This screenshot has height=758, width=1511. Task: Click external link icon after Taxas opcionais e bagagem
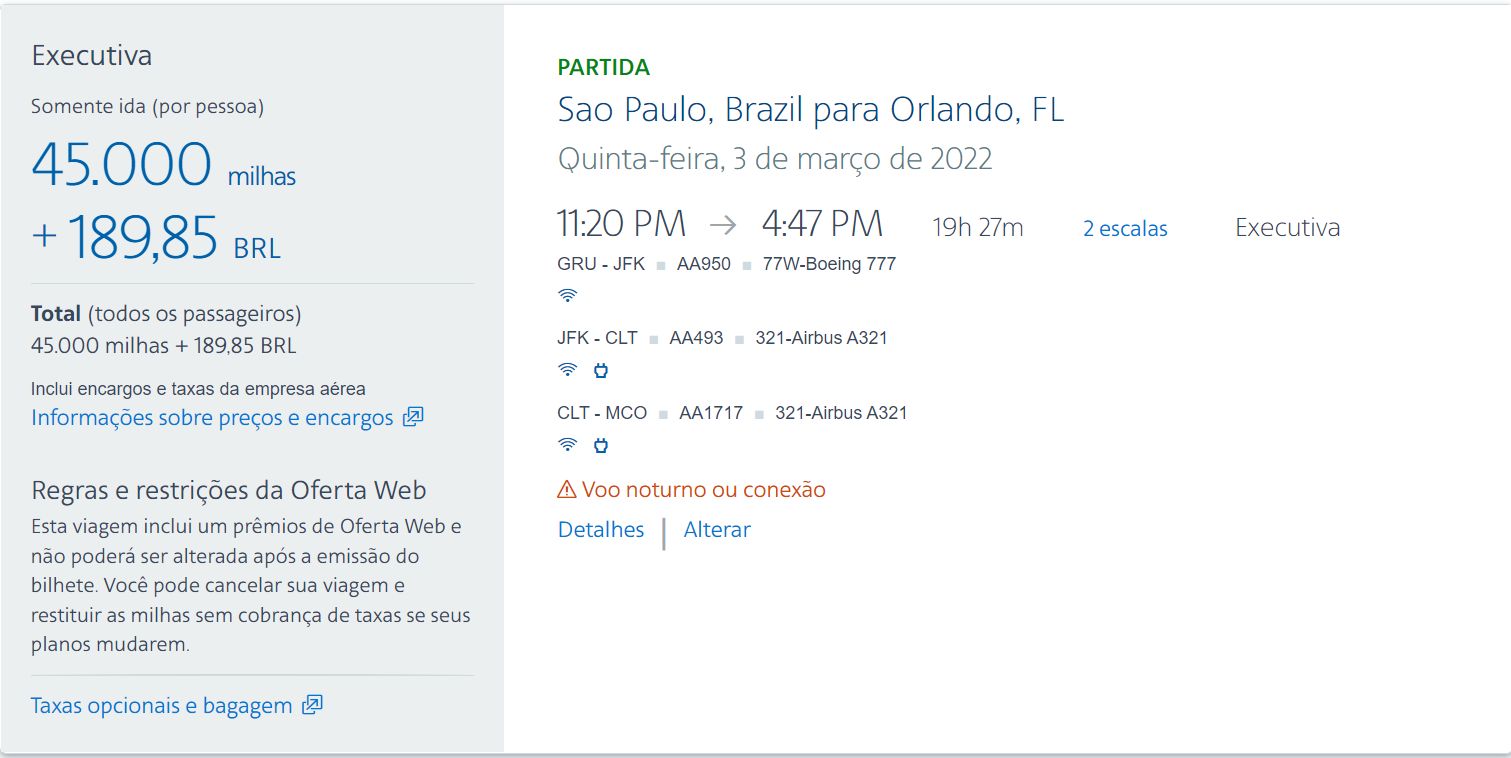(312, 705)
